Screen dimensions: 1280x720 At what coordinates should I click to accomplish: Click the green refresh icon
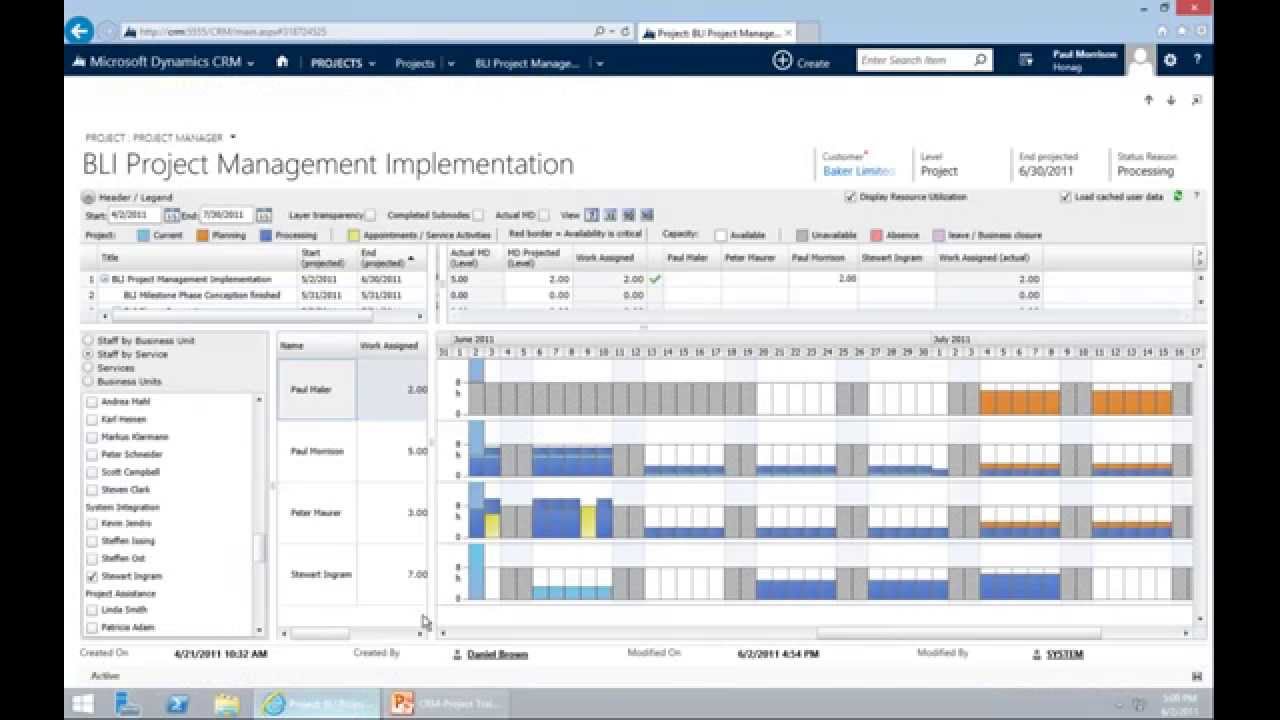pyautogui.click(x=1178, y=197)
